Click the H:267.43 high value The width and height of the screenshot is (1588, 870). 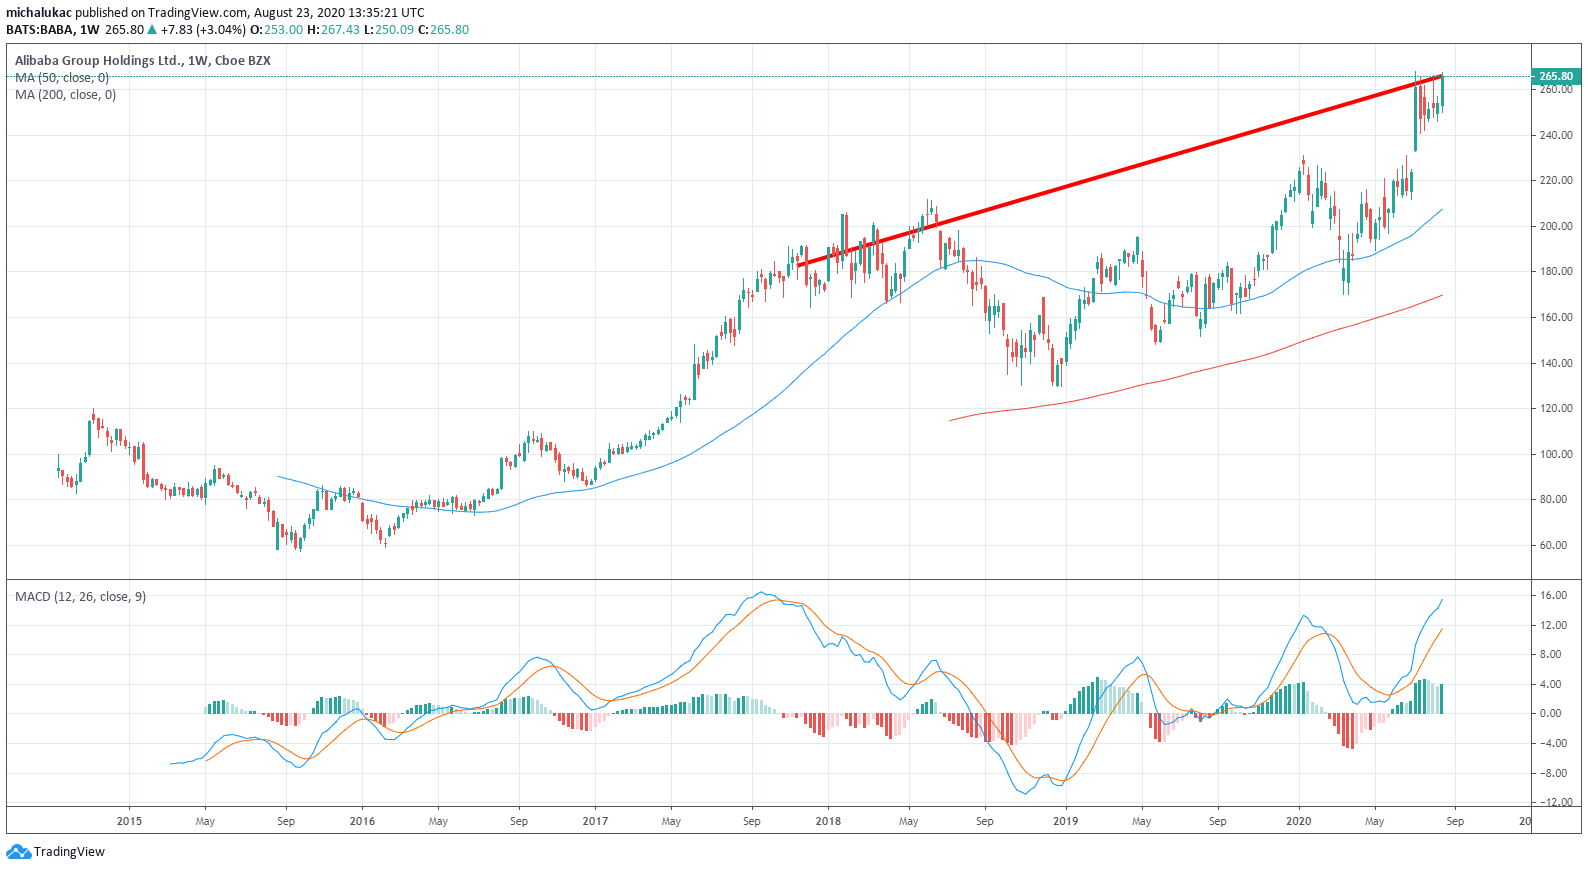333,29
